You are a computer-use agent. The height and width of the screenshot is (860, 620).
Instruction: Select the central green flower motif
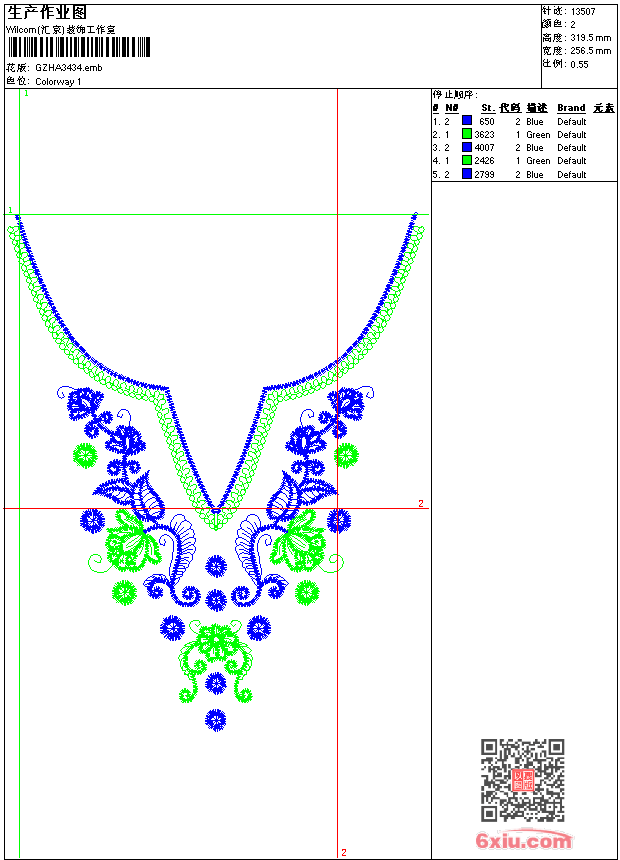216,641
